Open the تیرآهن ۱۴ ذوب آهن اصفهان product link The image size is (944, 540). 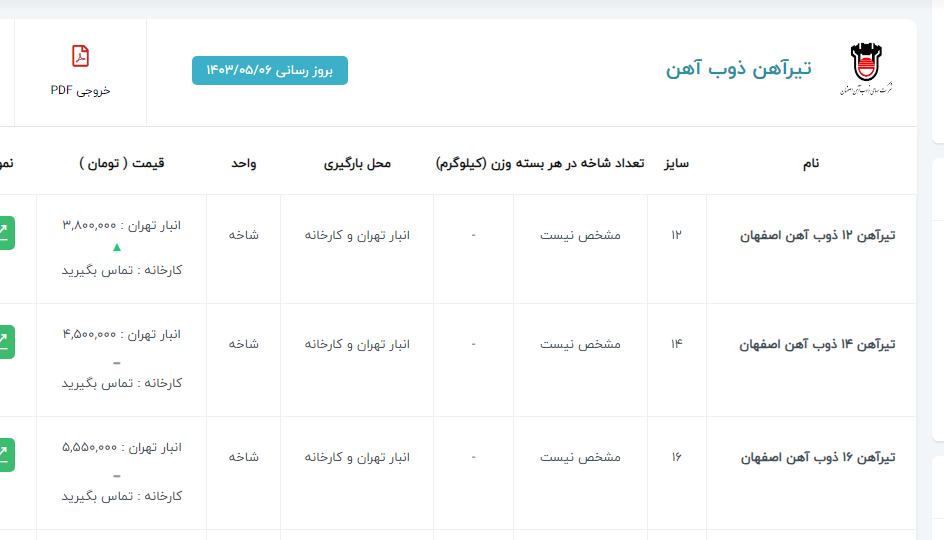point(817,344)
